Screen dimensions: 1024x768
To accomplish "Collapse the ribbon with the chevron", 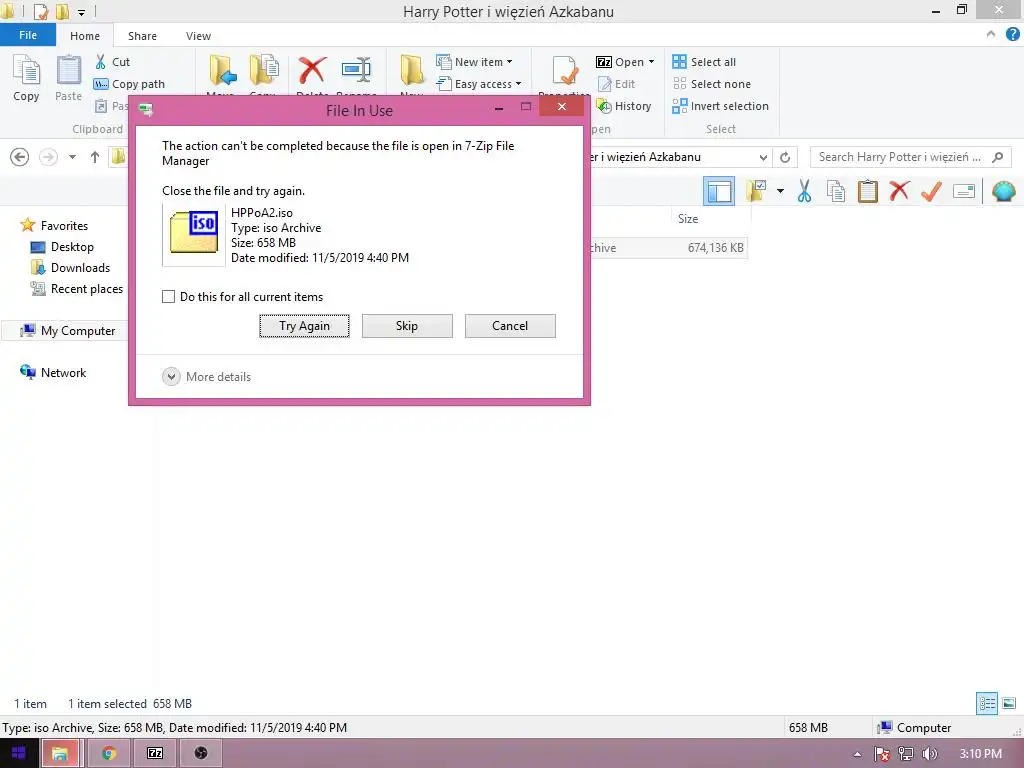I will (x=991, y=35).
